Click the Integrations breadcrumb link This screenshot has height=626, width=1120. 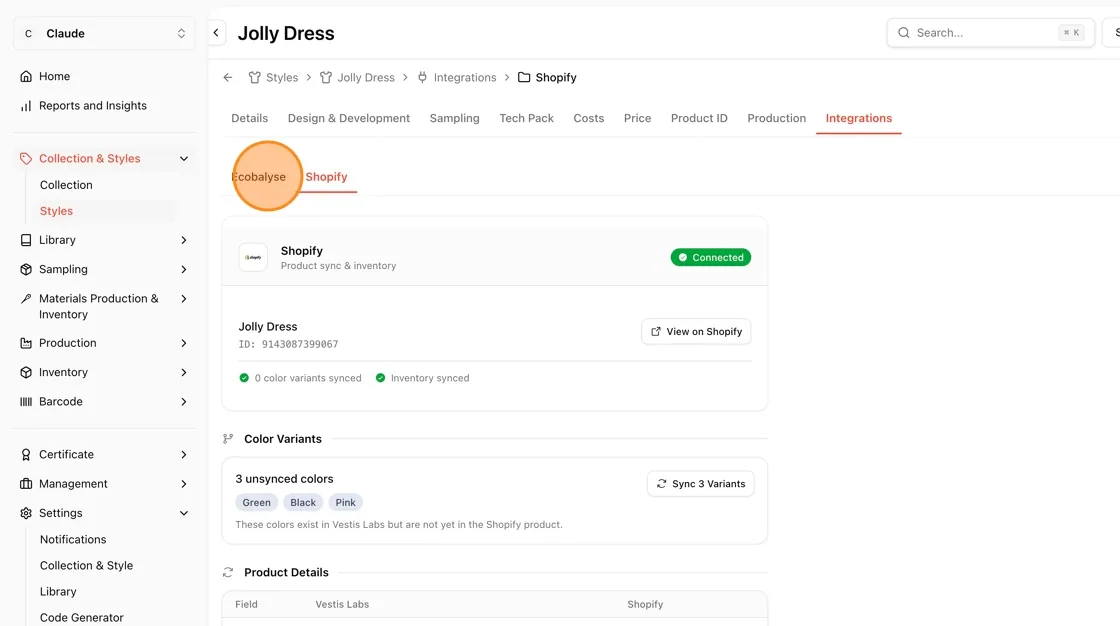pos(465,77)
